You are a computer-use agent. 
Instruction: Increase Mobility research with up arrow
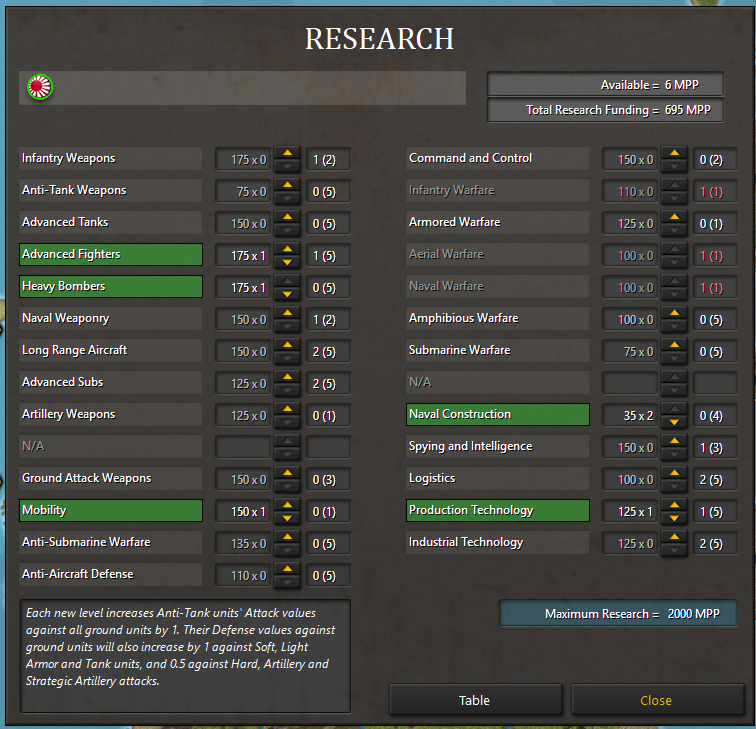[x=287, y=505]
